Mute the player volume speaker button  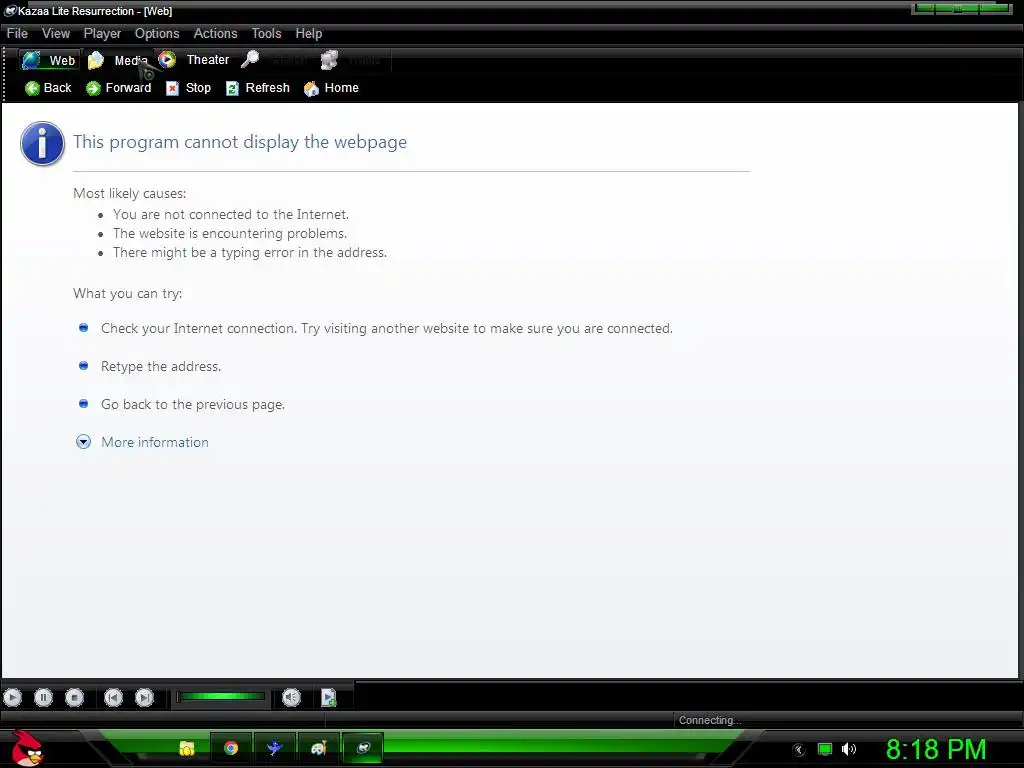291,697
